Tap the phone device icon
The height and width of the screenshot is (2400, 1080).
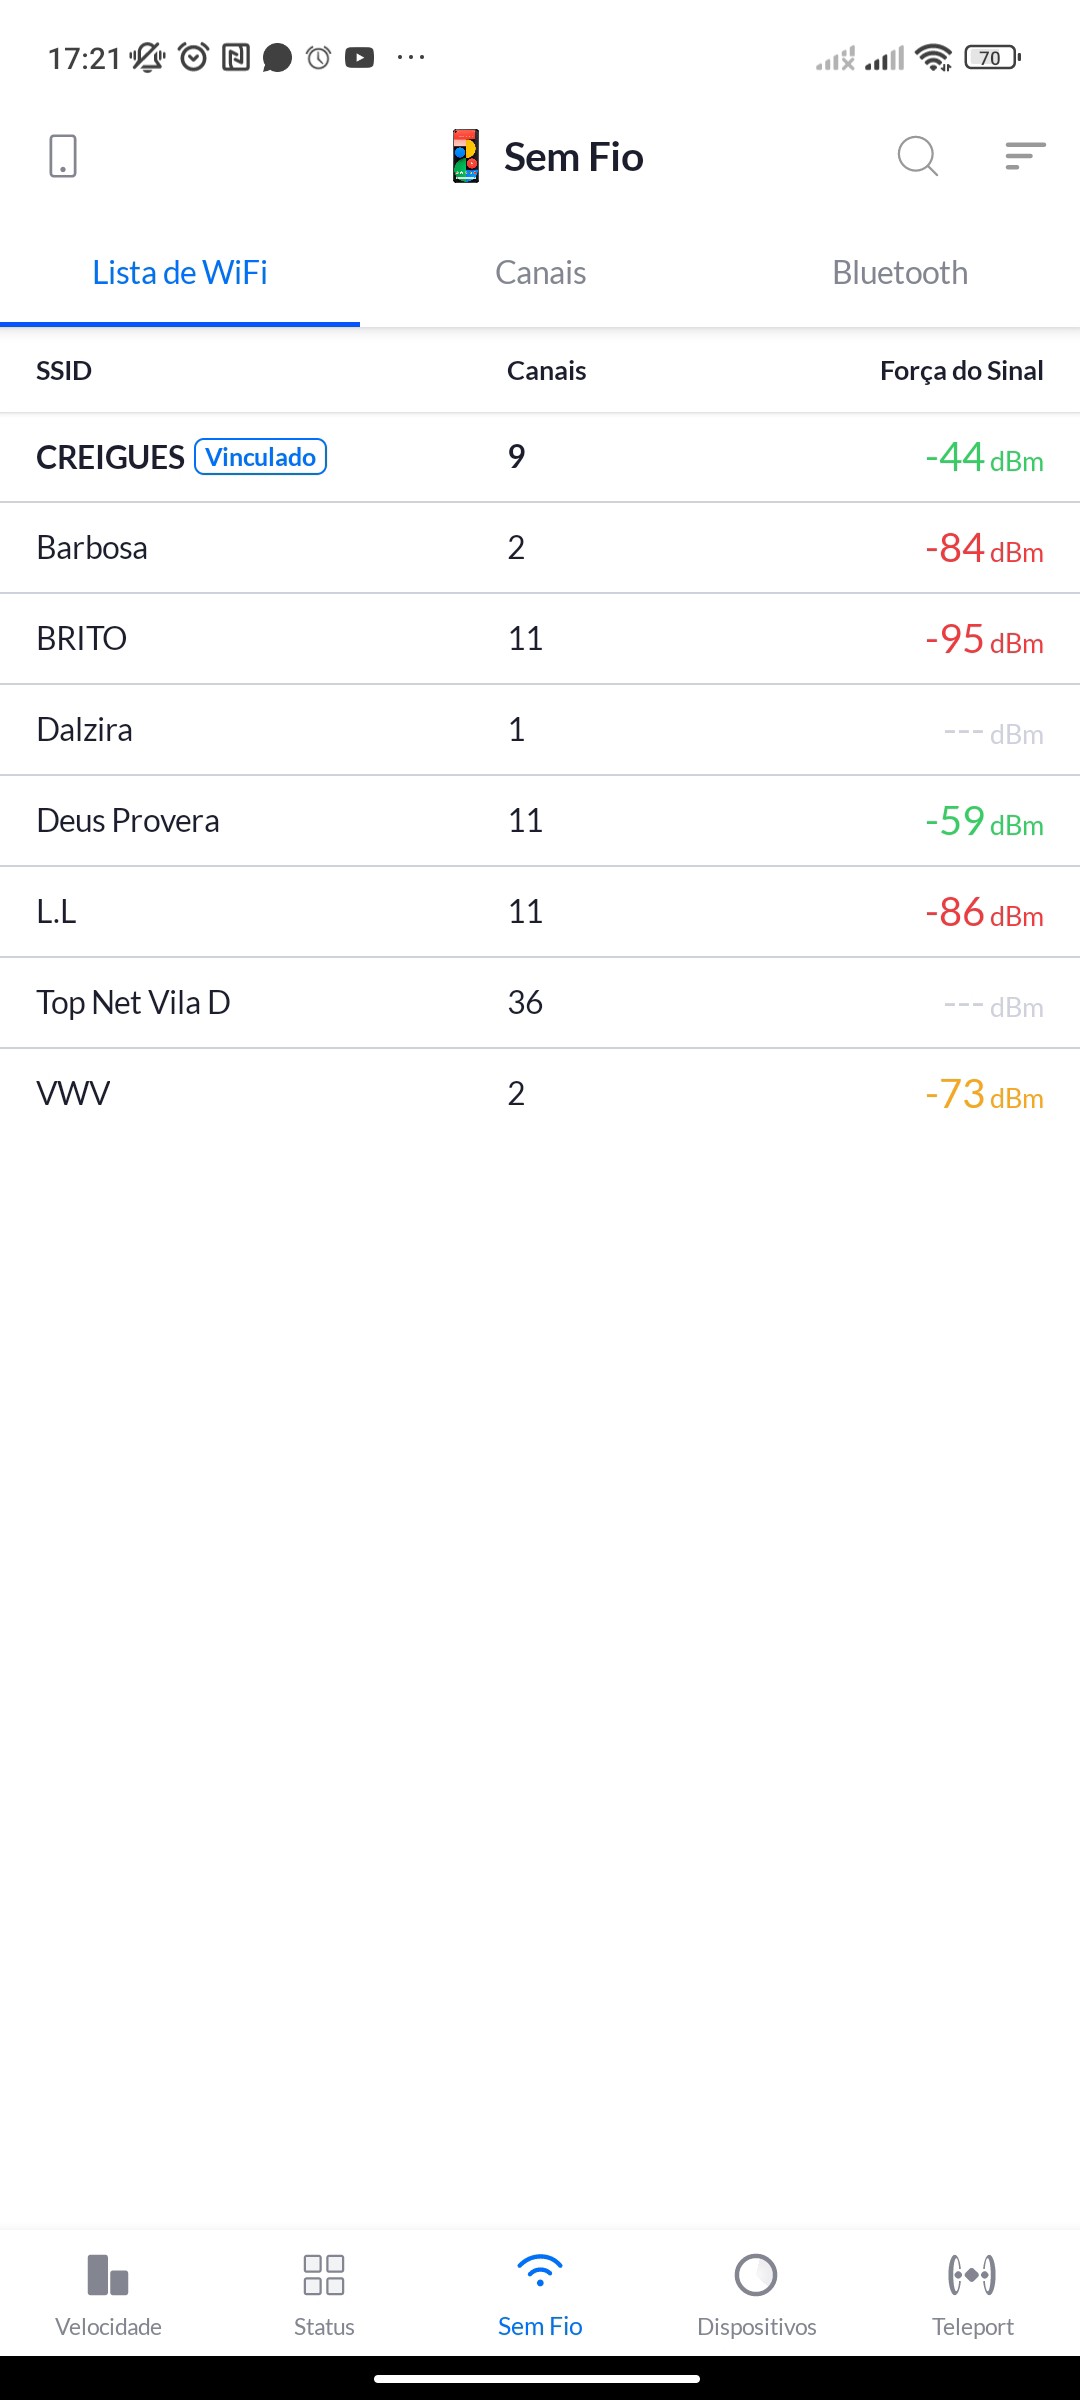coord(62,157)
